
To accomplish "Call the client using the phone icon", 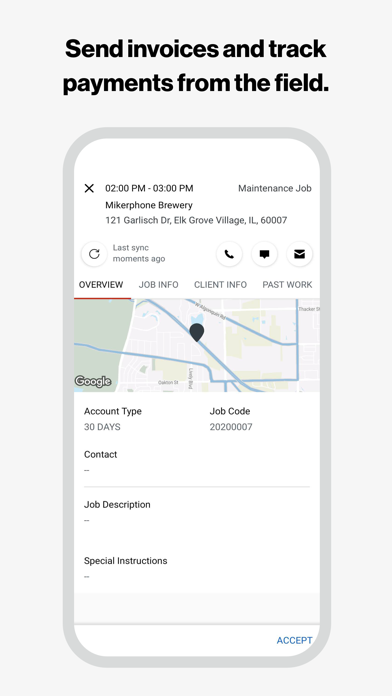I will pos(229,254).
